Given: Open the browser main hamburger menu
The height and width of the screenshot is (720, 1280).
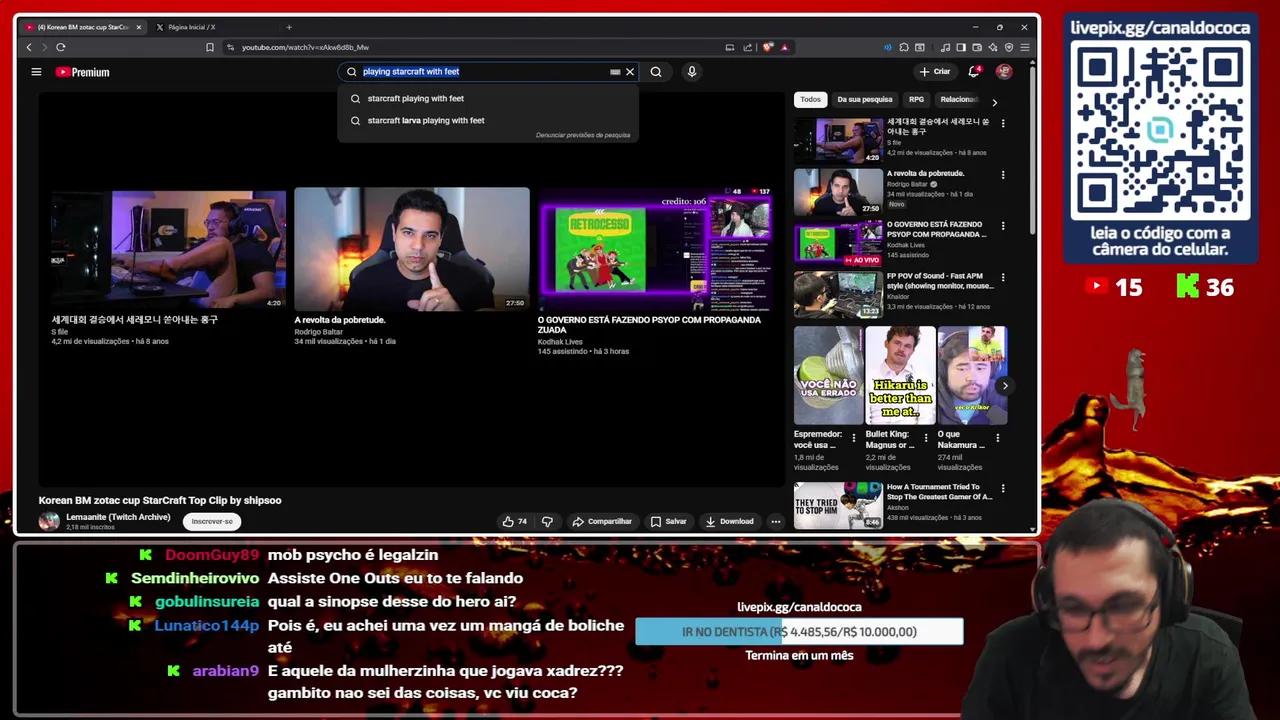Looking at the screenshot, I should [1025, 47].
